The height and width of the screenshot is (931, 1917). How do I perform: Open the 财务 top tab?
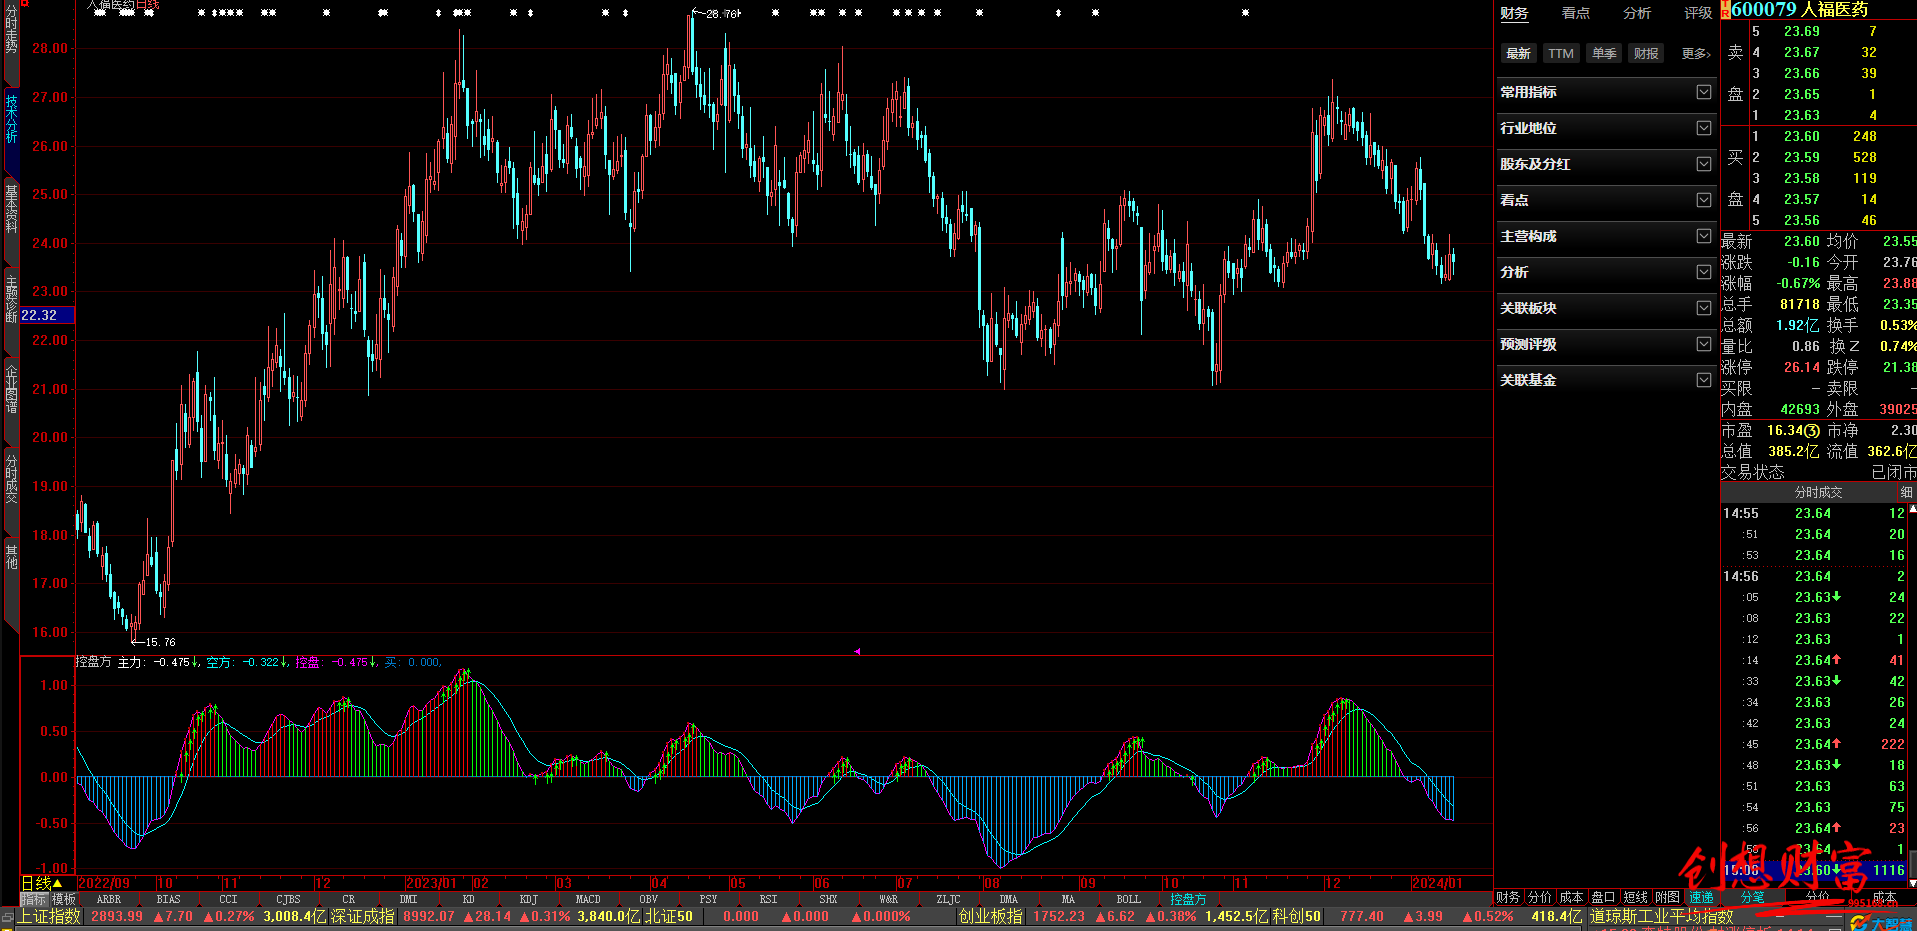click(1514, 13)
